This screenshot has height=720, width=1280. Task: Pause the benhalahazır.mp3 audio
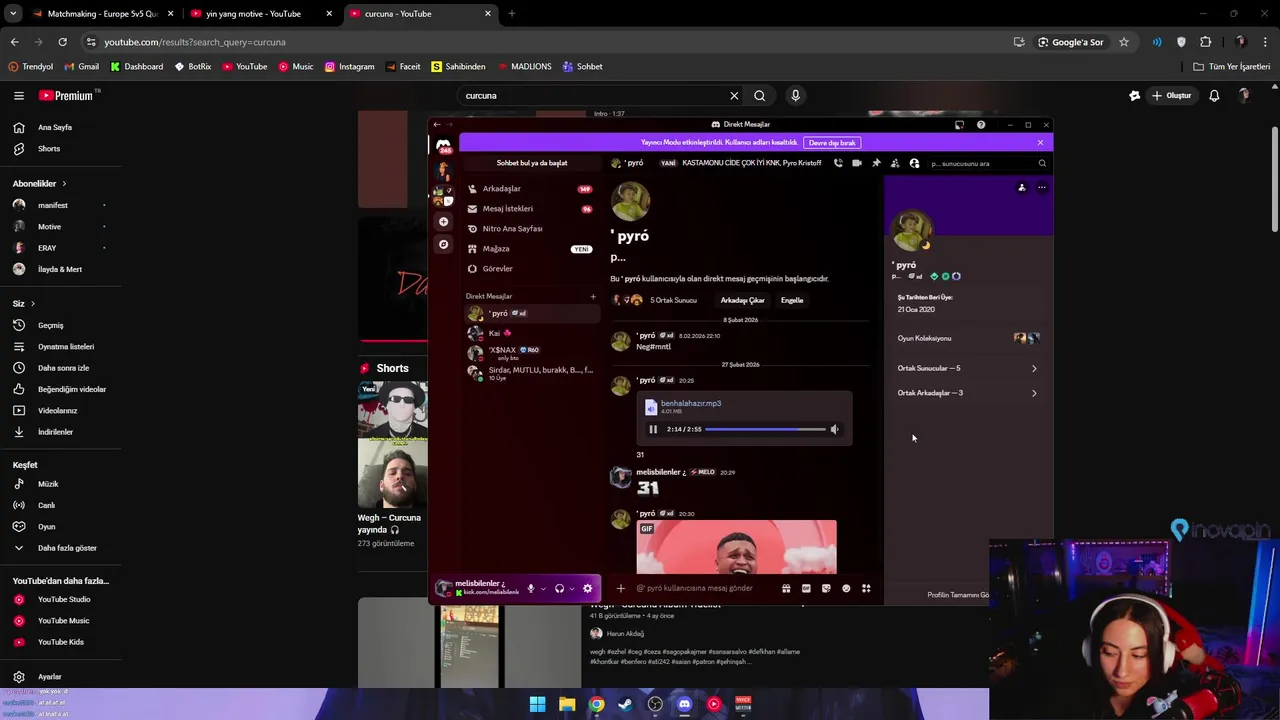click(x=653, y=429)
